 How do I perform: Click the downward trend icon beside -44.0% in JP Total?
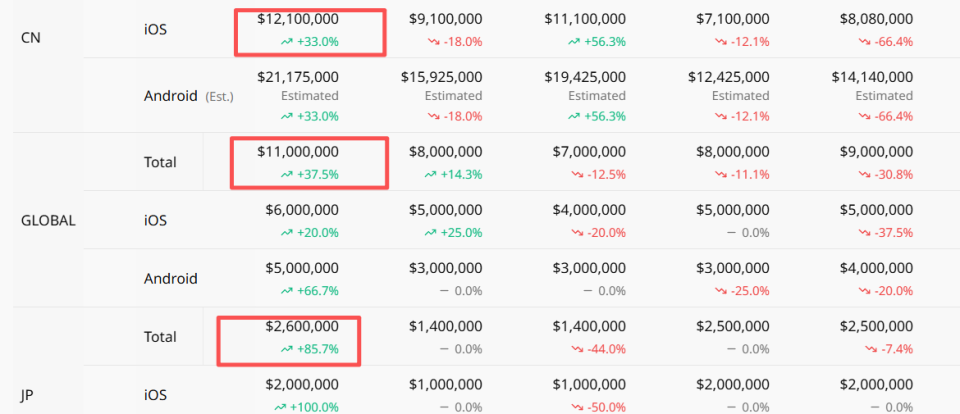pos(577,349)
